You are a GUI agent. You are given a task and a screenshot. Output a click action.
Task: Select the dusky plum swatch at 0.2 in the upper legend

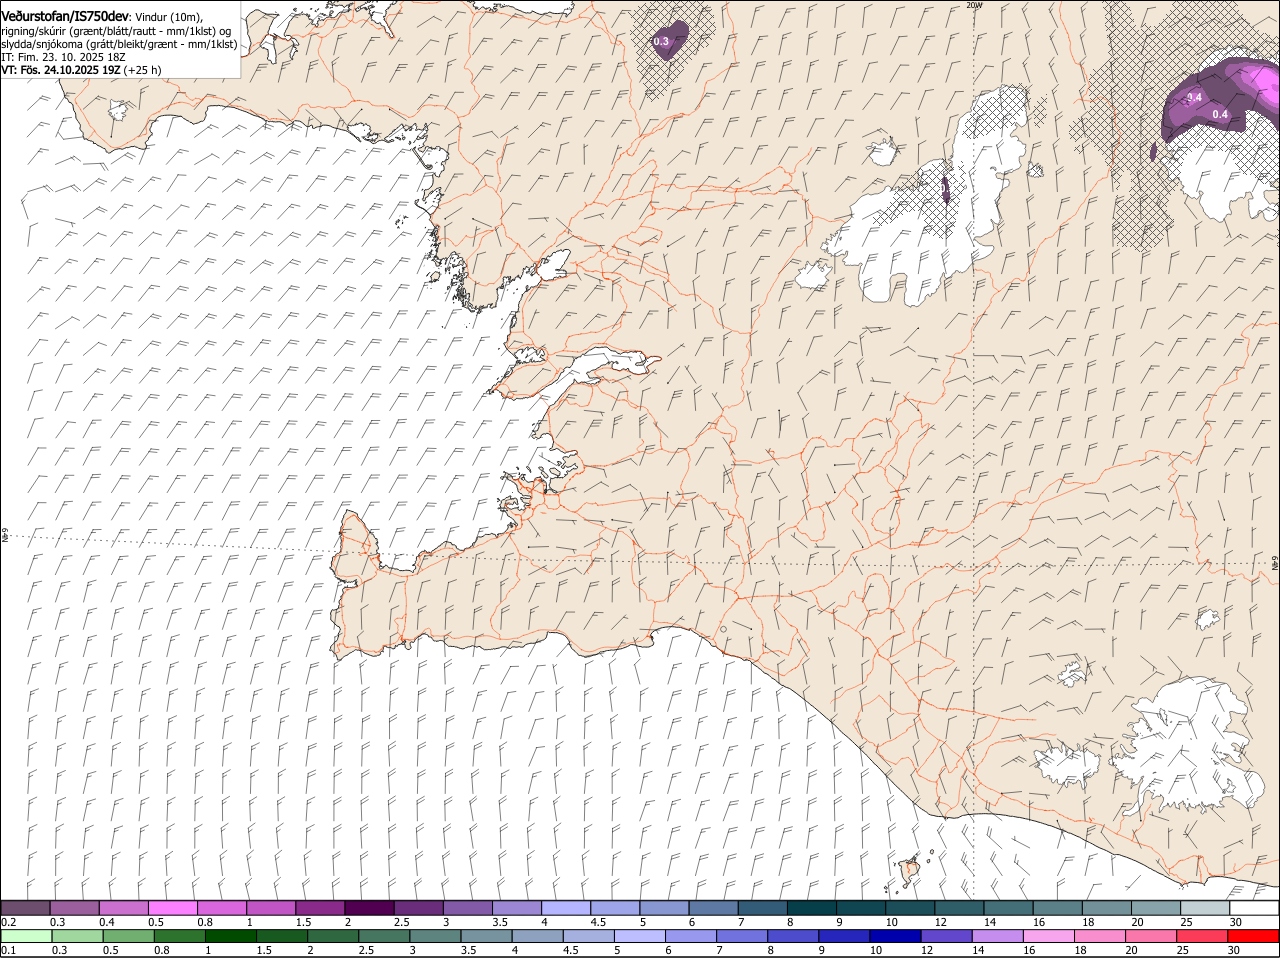point(25,908)
